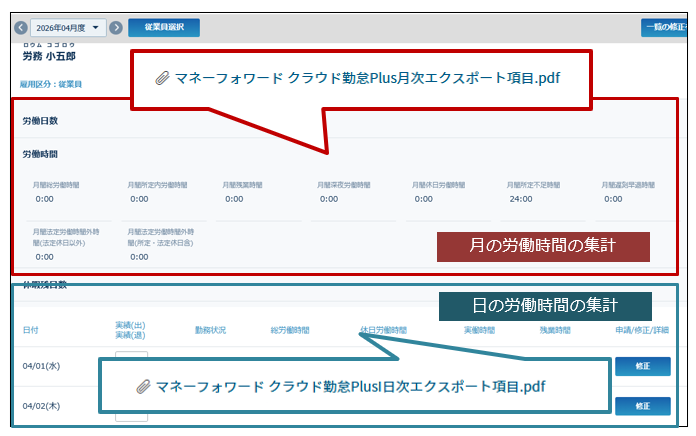The image size is (696, 436).
Task: Select the 04/01(水) date row
Action: 41,366
